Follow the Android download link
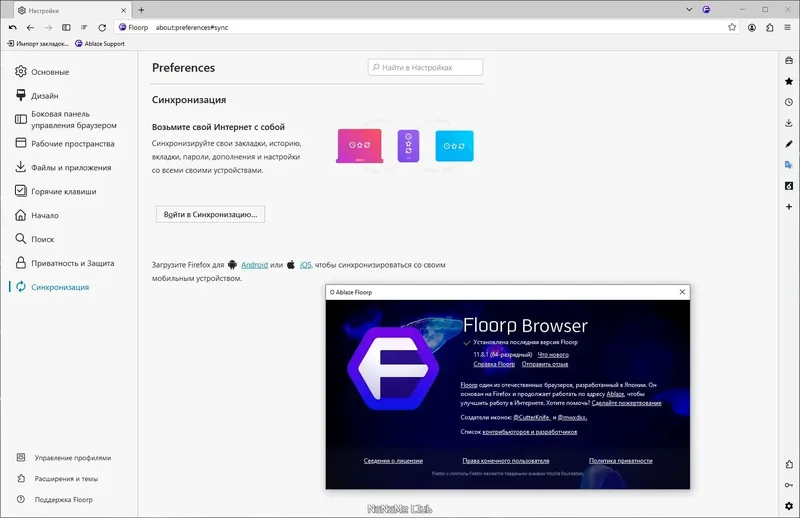Screen dimensions: 800x518 255,265
